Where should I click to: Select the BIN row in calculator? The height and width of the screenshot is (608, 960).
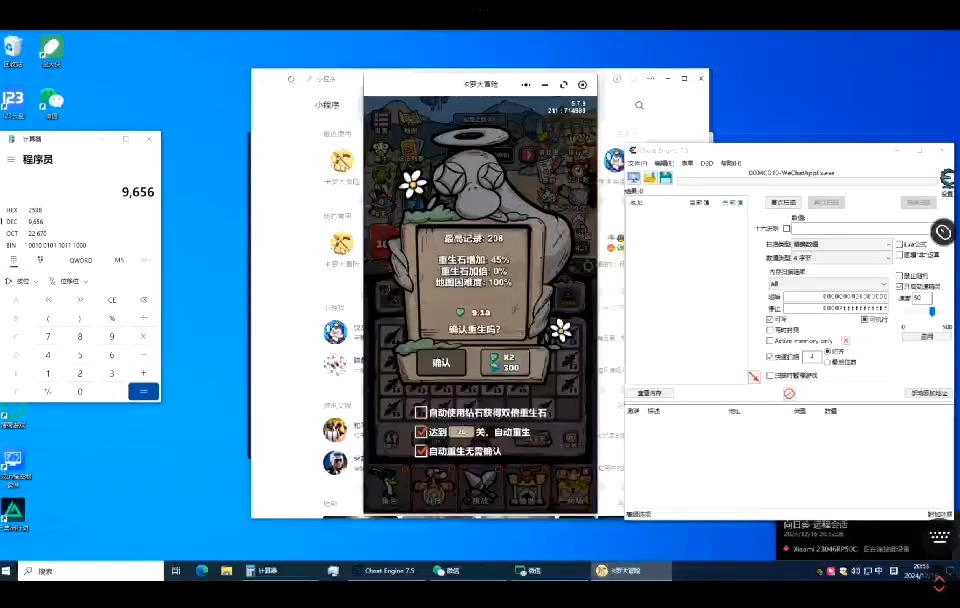80,245
